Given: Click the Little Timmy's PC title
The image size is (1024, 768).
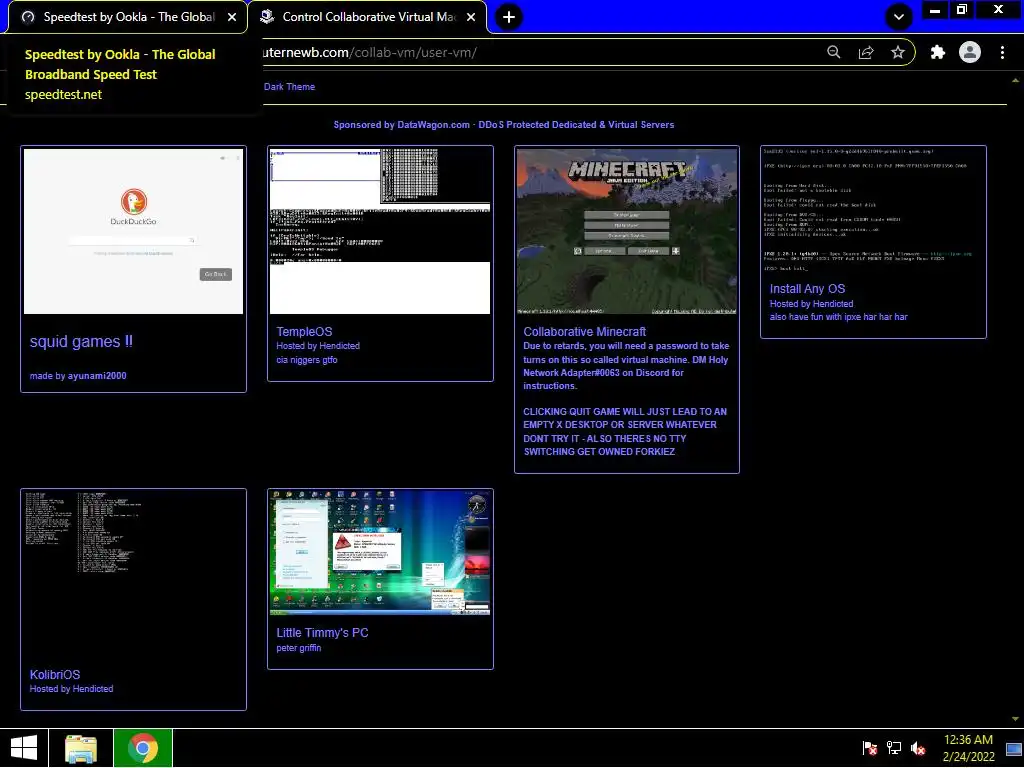Looking at the screenshot, I should 322,633.
